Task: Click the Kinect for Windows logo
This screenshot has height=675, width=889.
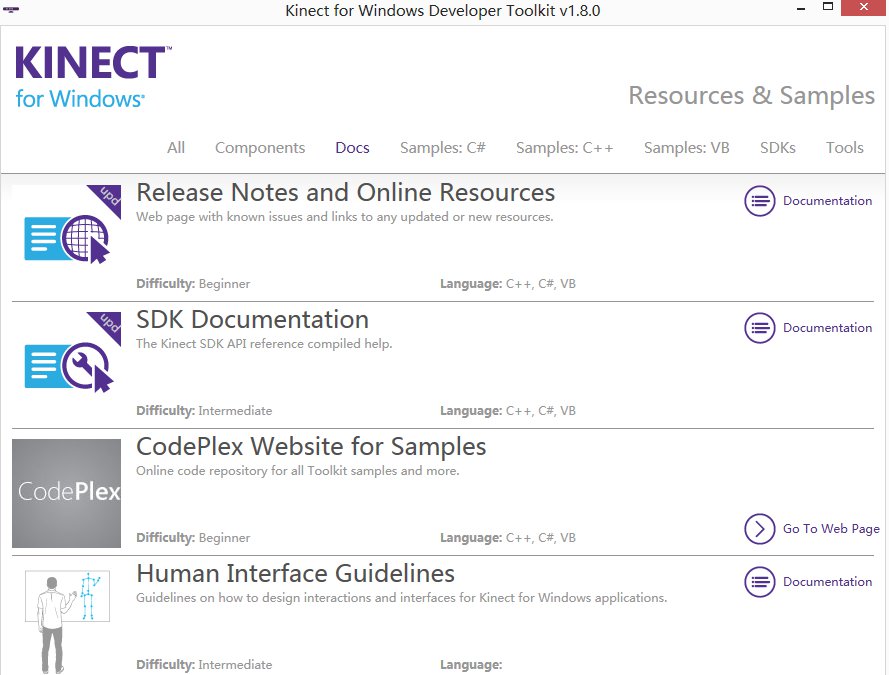Action: point(93,77)
